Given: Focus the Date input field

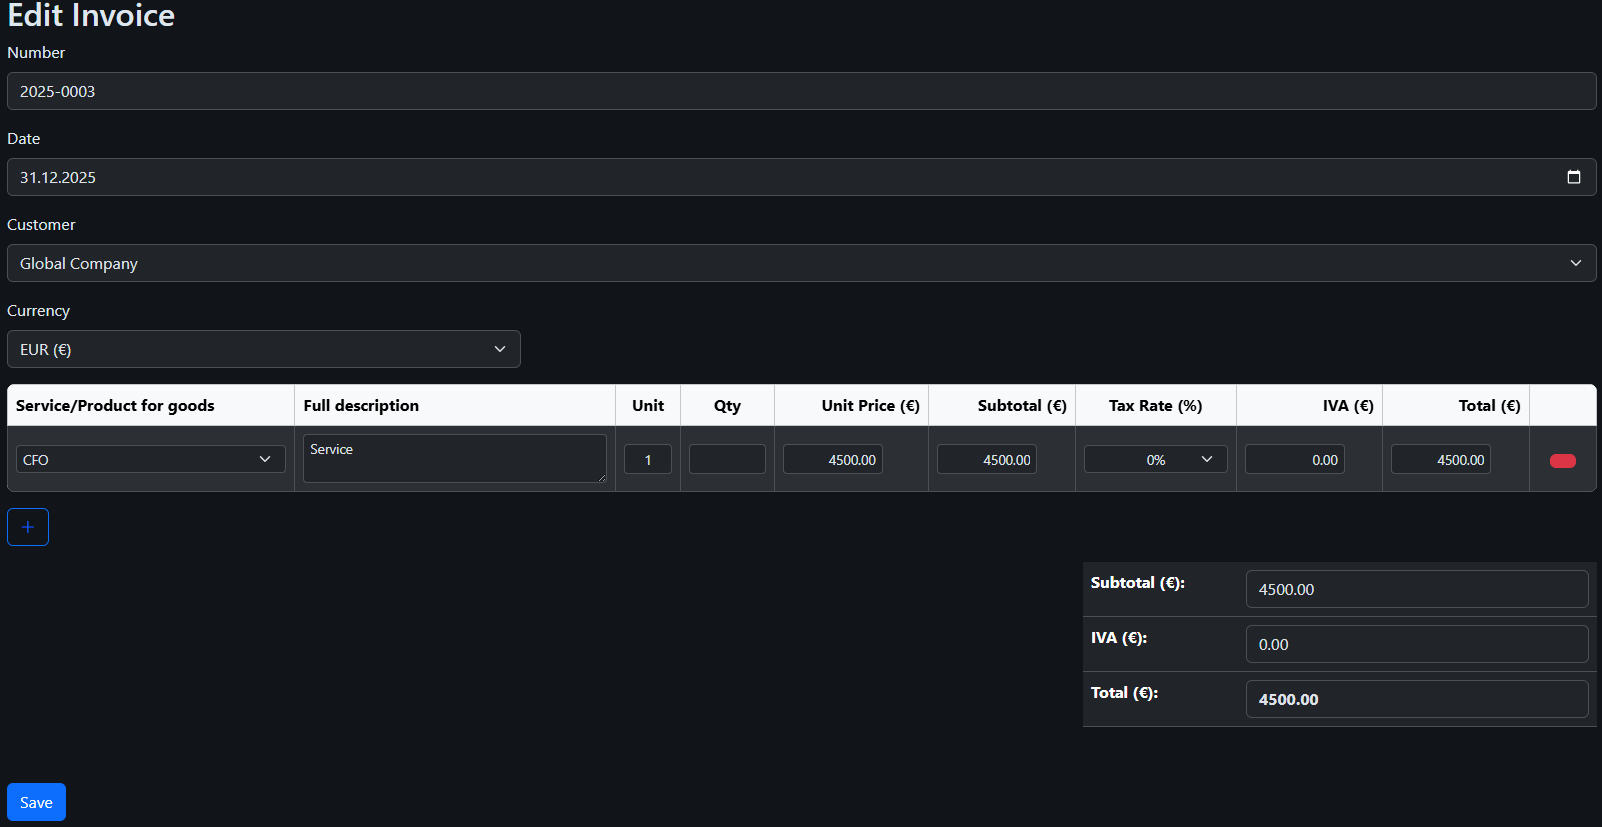Looking at the screenshot, I should [780, 177].
